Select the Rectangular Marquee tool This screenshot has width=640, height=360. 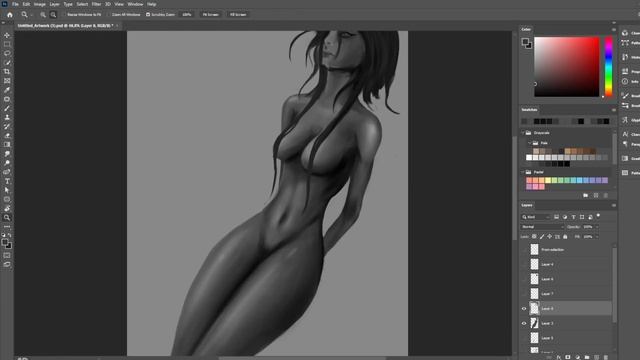pyautogui.click(x=7, y=44)
